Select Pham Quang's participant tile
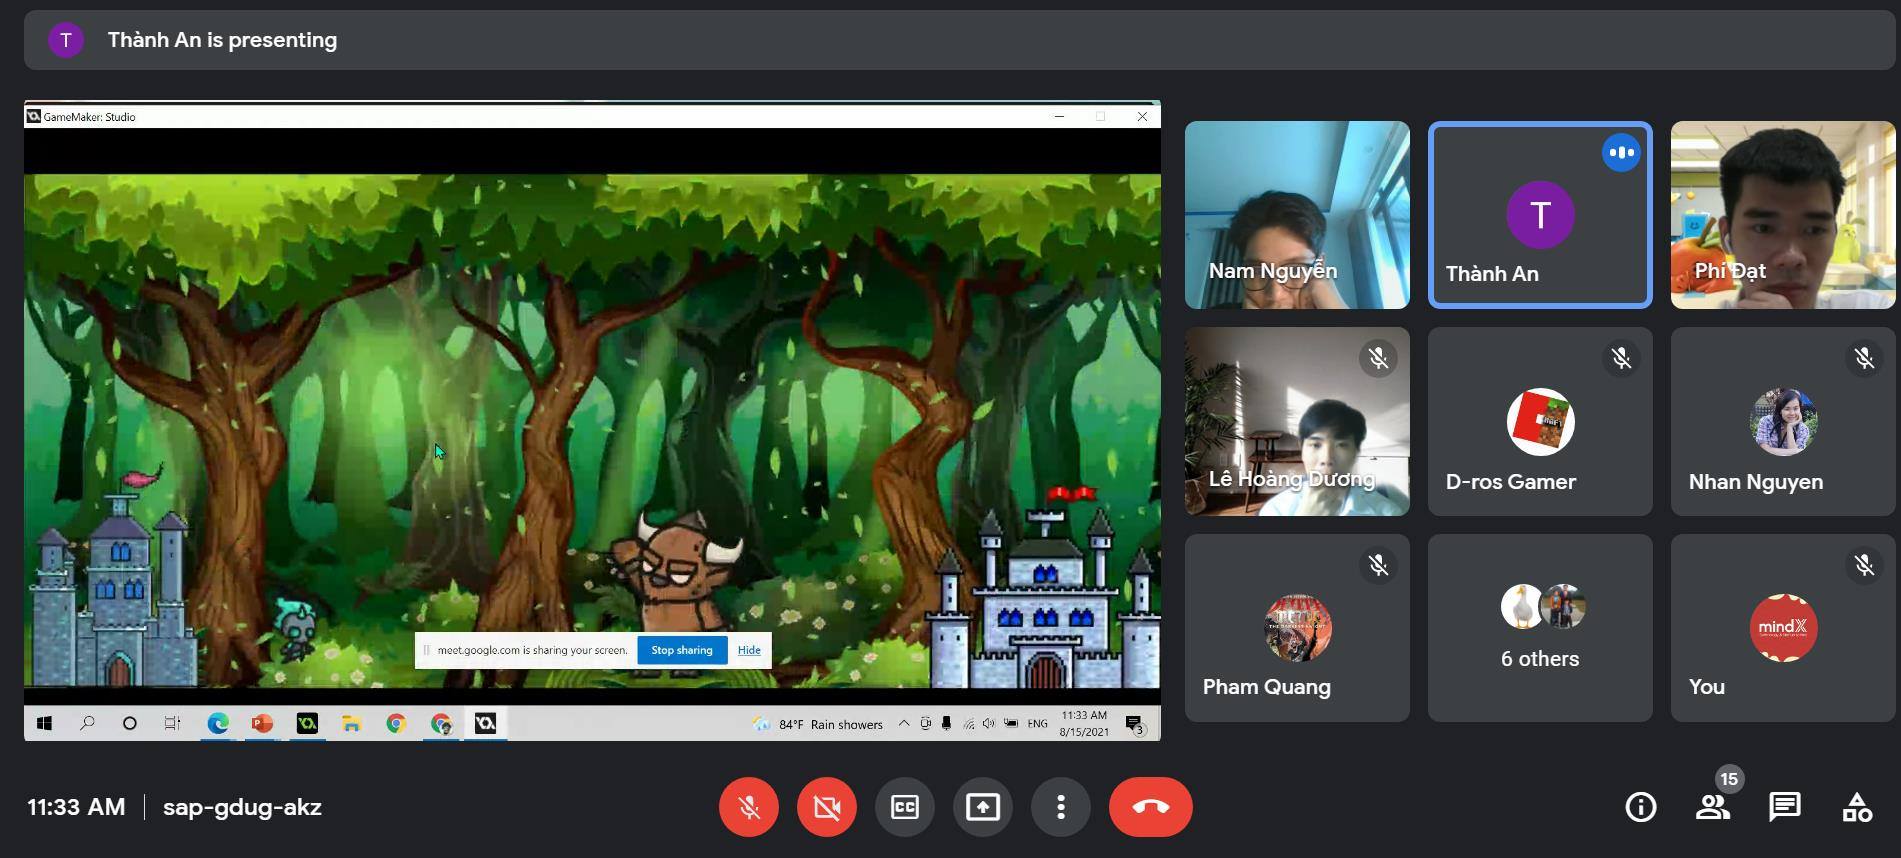This screenshot has height=858, width=1901. (1297, 628)
